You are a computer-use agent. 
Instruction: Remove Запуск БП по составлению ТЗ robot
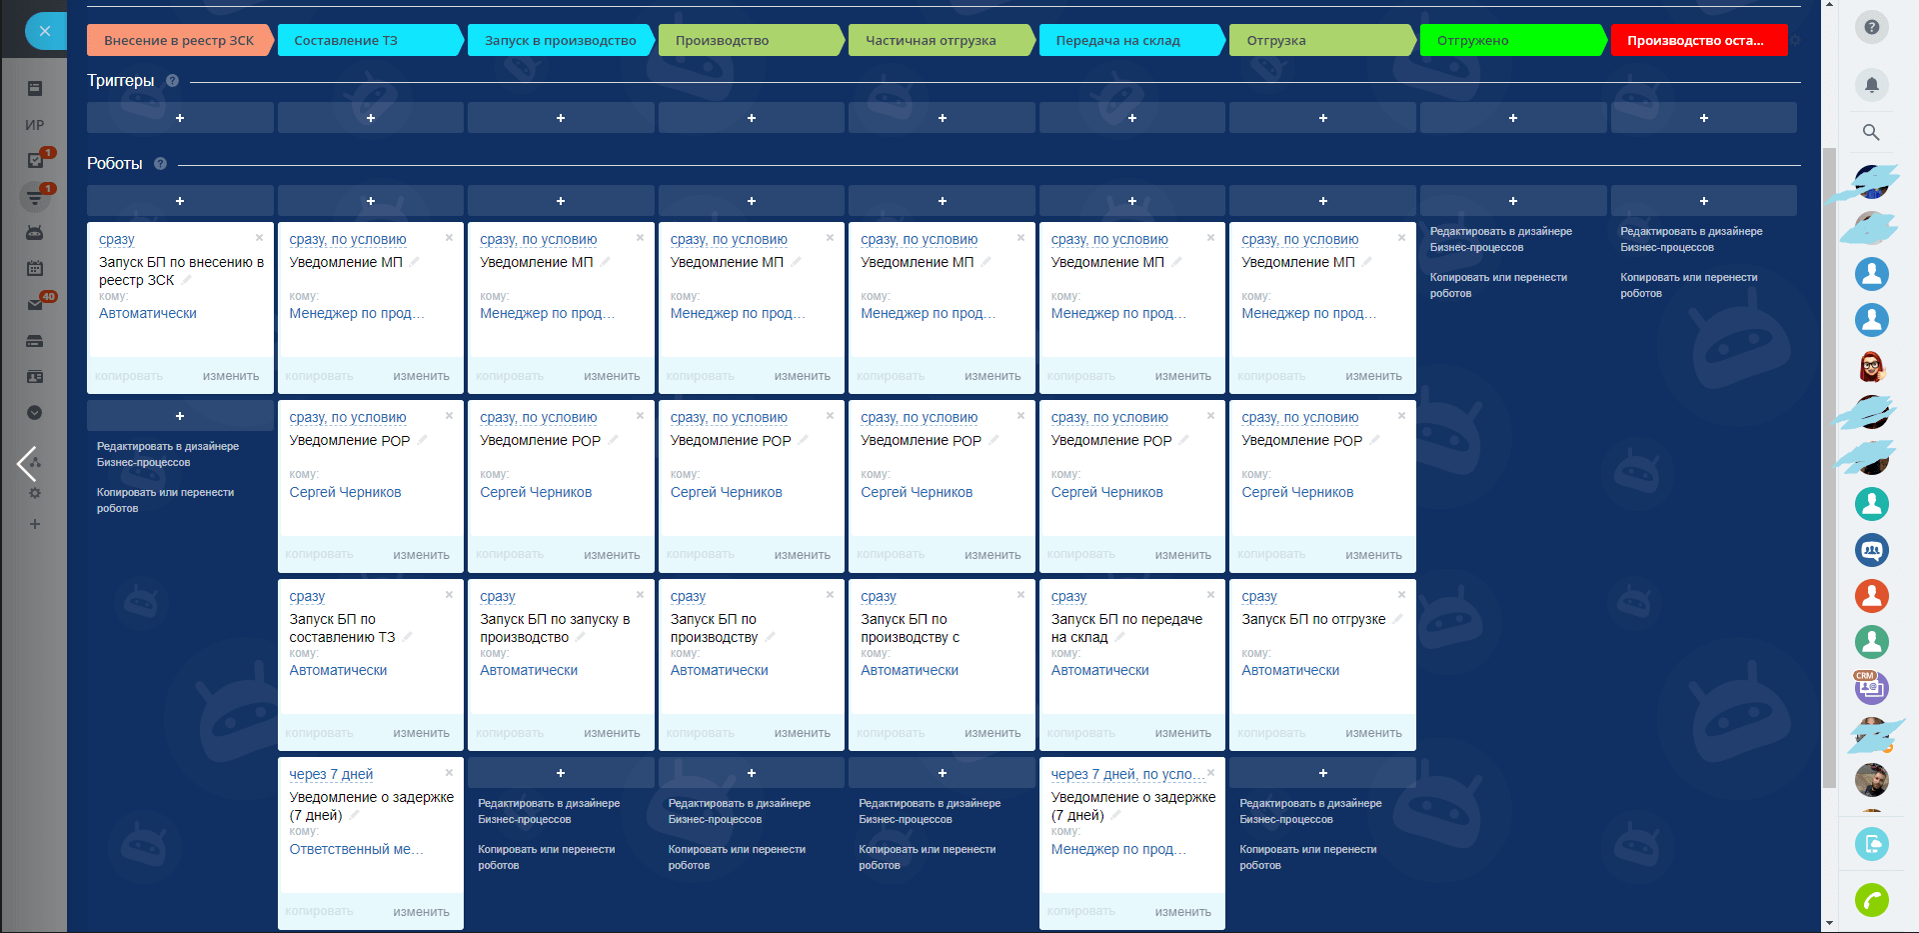(449, 594)
